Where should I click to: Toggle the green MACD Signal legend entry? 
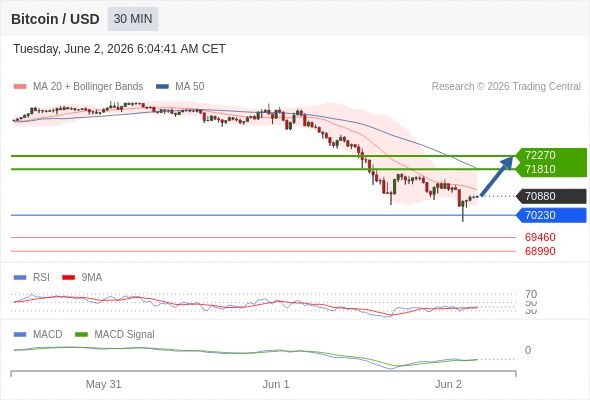click(x=115, y=334)
